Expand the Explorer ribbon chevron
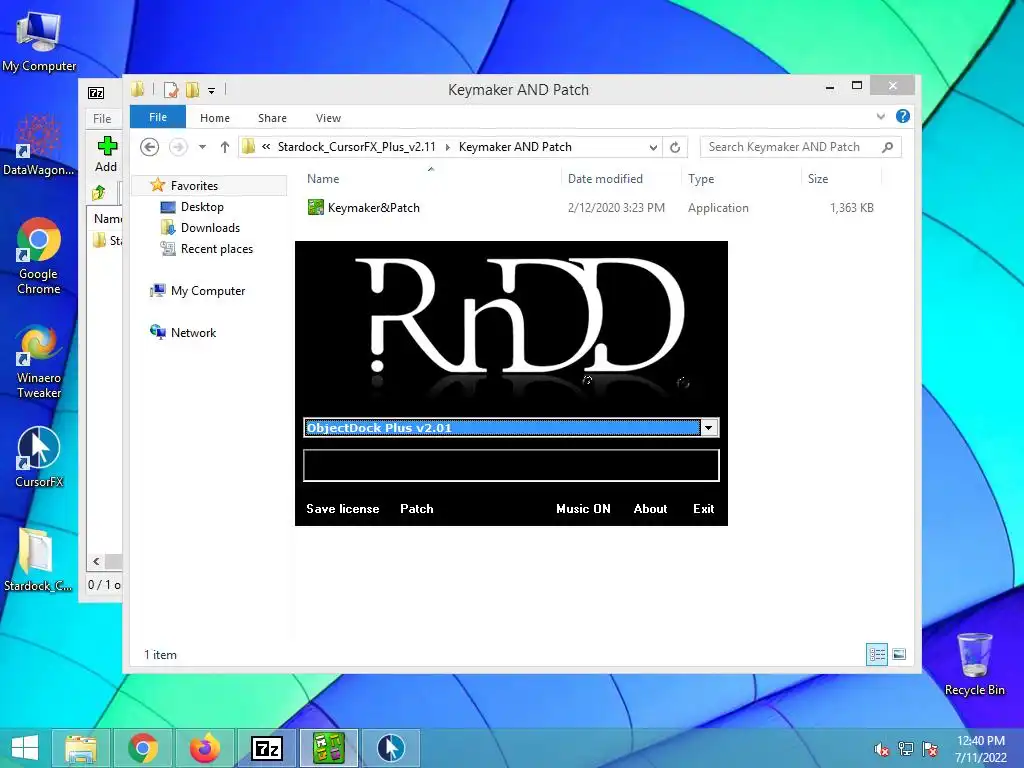The image size is (1024, 768). [880, 116]
